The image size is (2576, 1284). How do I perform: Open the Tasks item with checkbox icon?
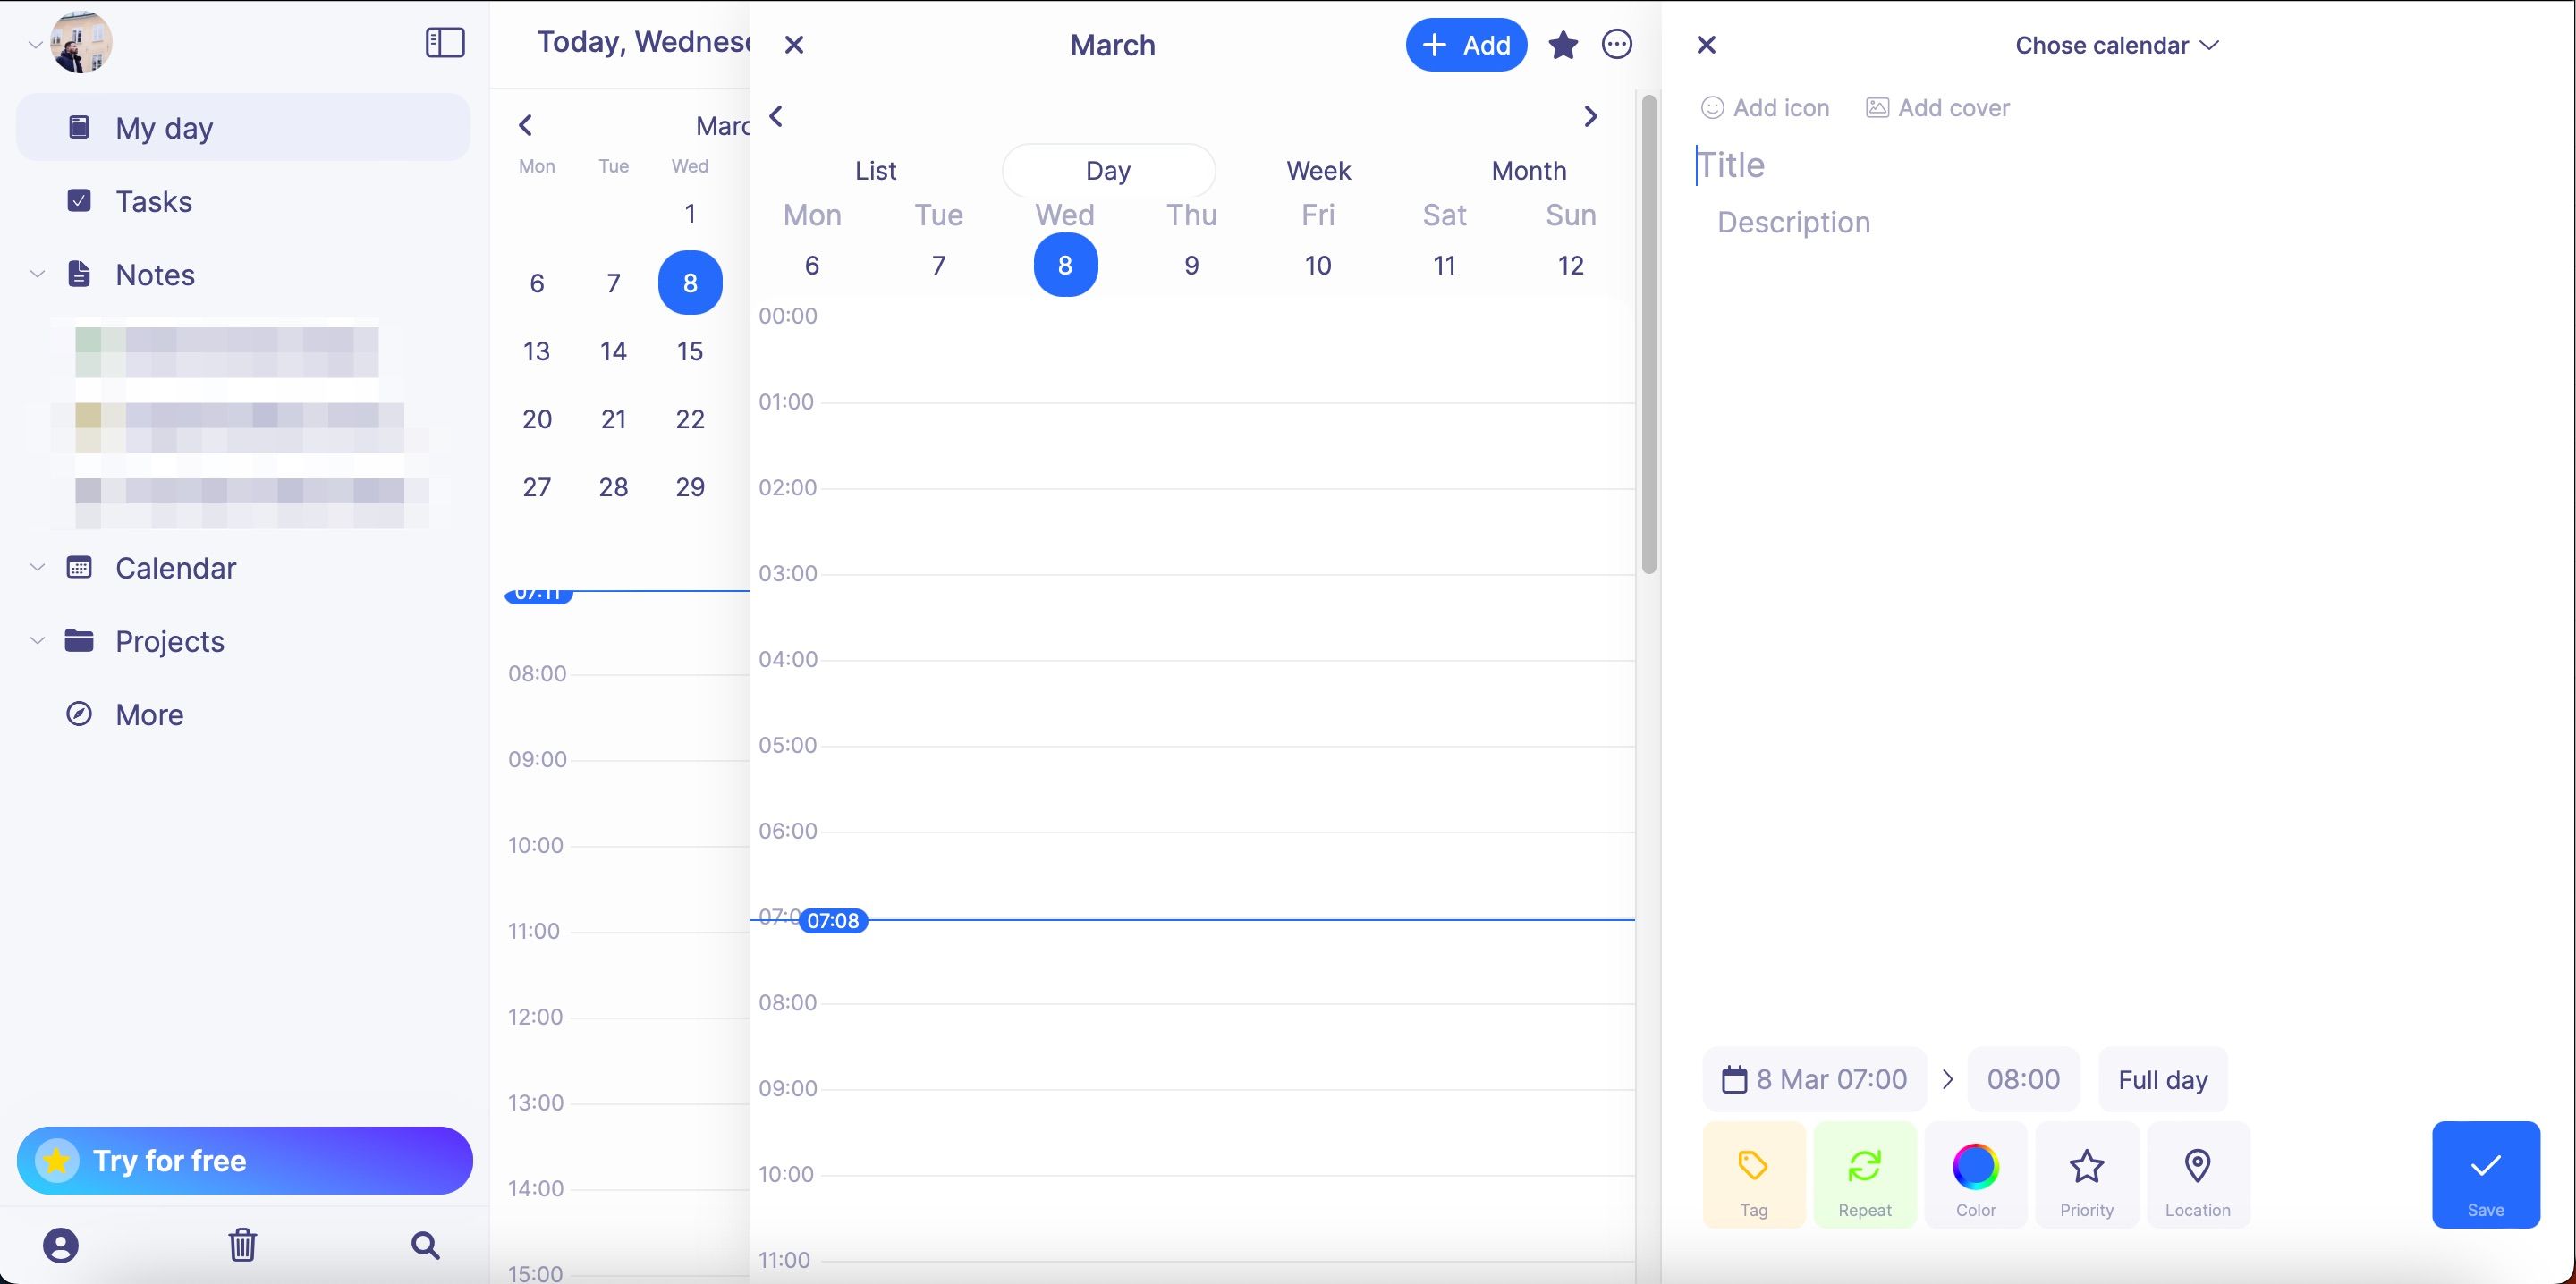point(153,202)
